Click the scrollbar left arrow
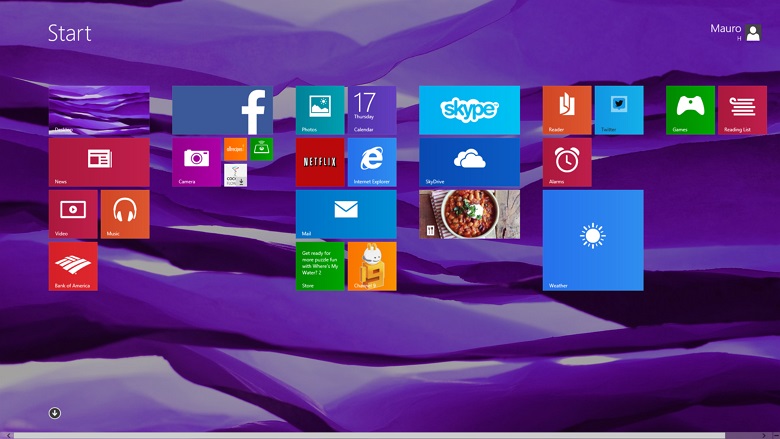Viewport: 780px width, 439px height. pos(8,436)
